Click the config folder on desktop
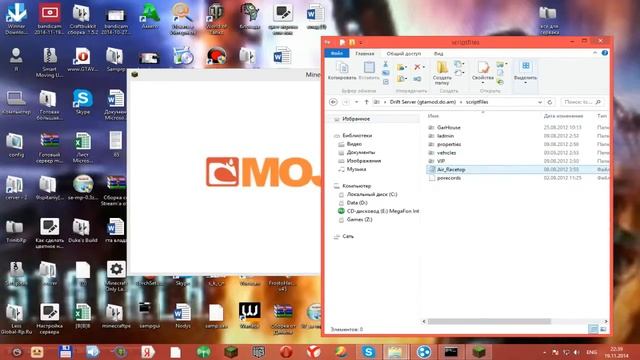Image resolution: width=640 pixels, height=360 pixels. click(16, 145)
